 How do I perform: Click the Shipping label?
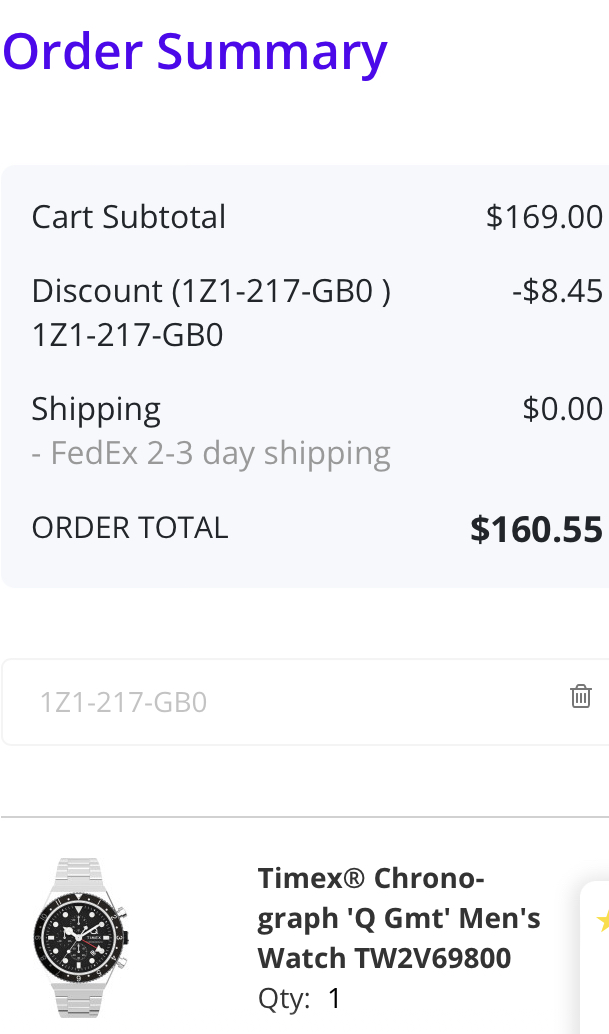click(96, 409)
